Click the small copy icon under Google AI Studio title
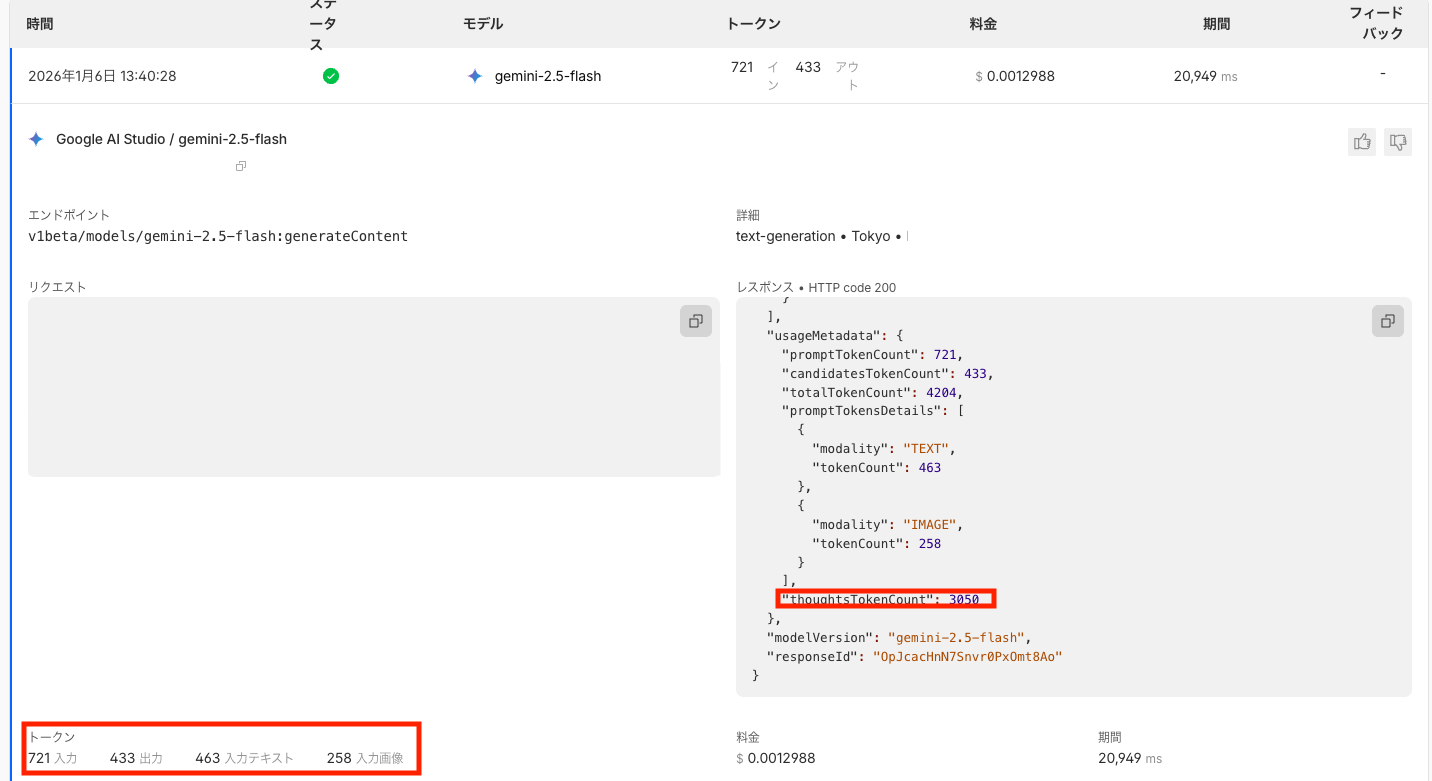 [241, 166]
